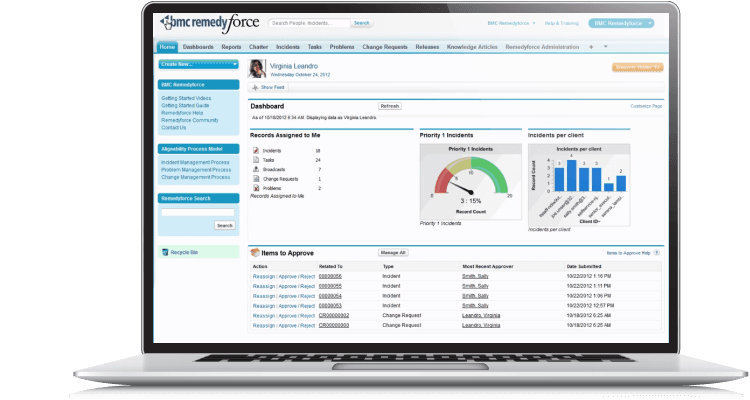Open the BMC Remedyforce user menu
750x400 pixels.
coord(511,23)
